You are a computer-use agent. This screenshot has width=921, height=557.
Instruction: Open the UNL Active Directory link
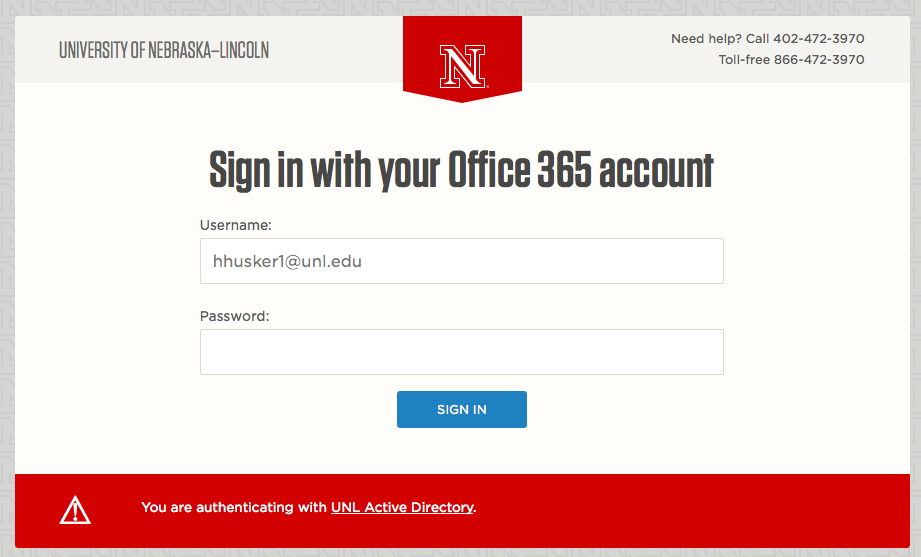click(x=402, y=507)
